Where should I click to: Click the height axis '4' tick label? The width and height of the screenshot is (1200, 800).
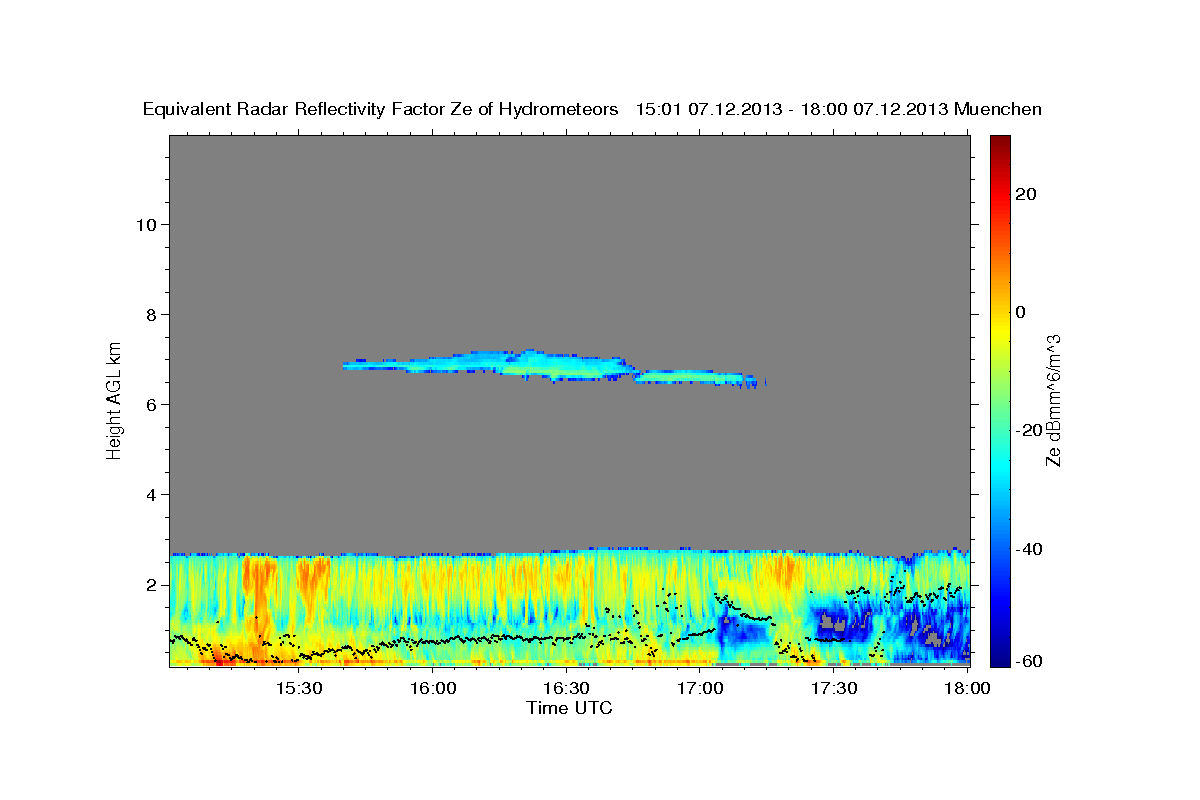tap(152, 494)
